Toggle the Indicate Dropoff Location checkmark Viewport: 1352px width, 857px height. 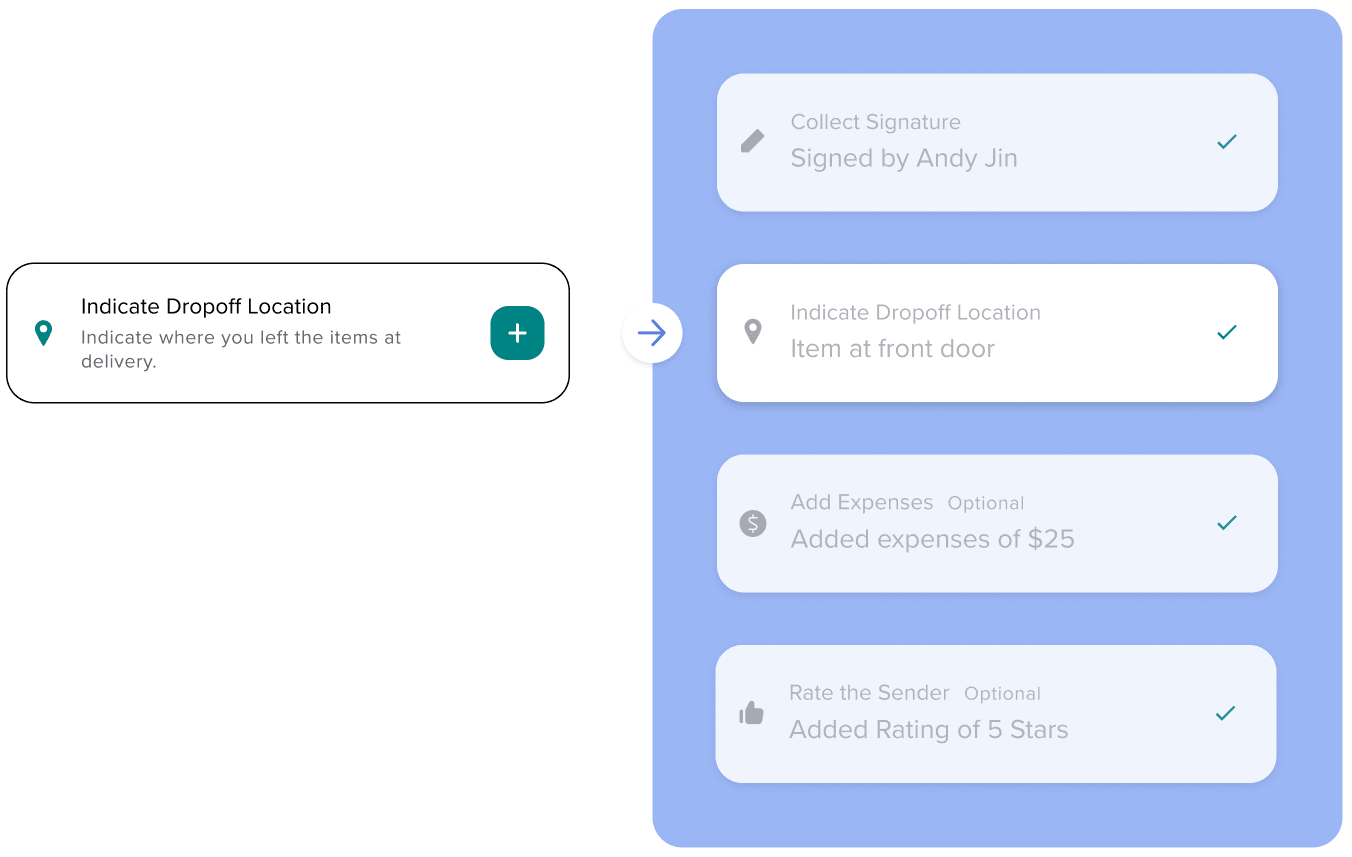[1227, 332]
